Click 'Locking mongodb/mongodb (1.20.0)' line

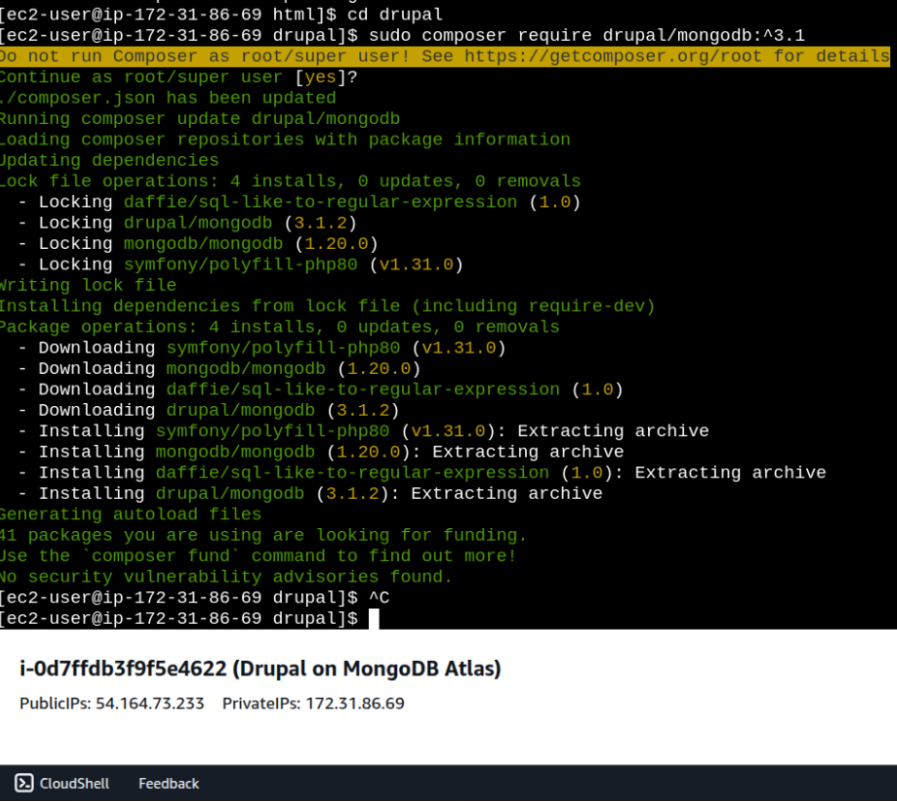pyautogui.click(x=199, y=244)
